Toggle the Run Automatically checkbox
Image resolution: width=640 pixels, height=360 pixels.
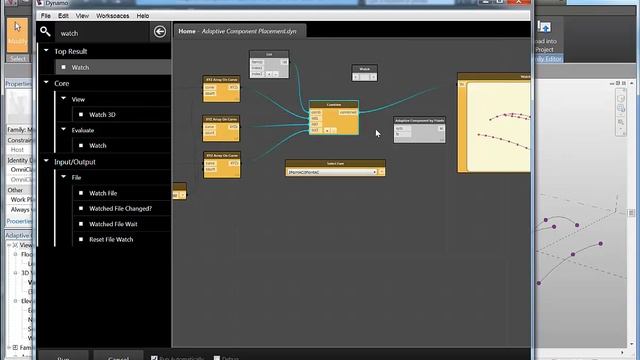pyautogui.click(x=154, y=358)
